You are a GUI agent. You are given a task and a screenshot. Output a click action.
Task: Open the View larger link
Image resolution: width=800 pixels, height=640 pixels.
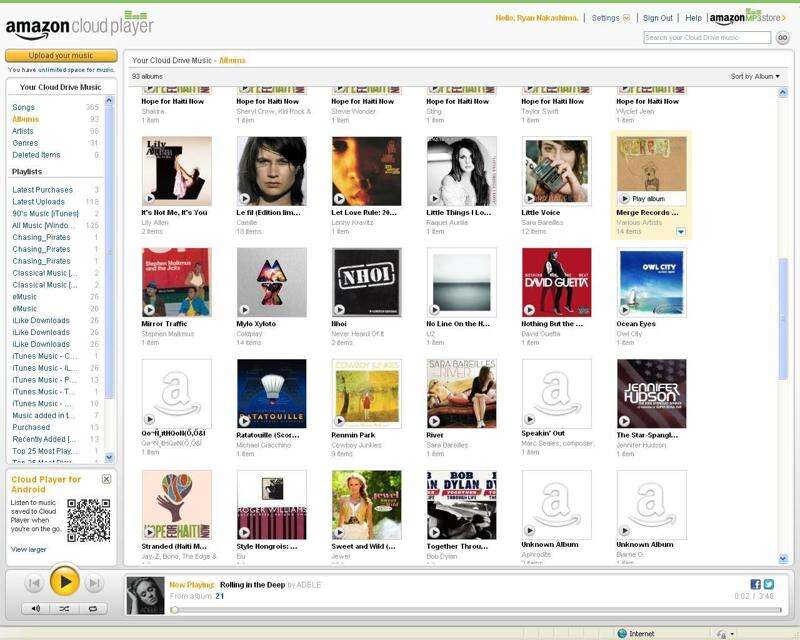(x=29, y=549)
